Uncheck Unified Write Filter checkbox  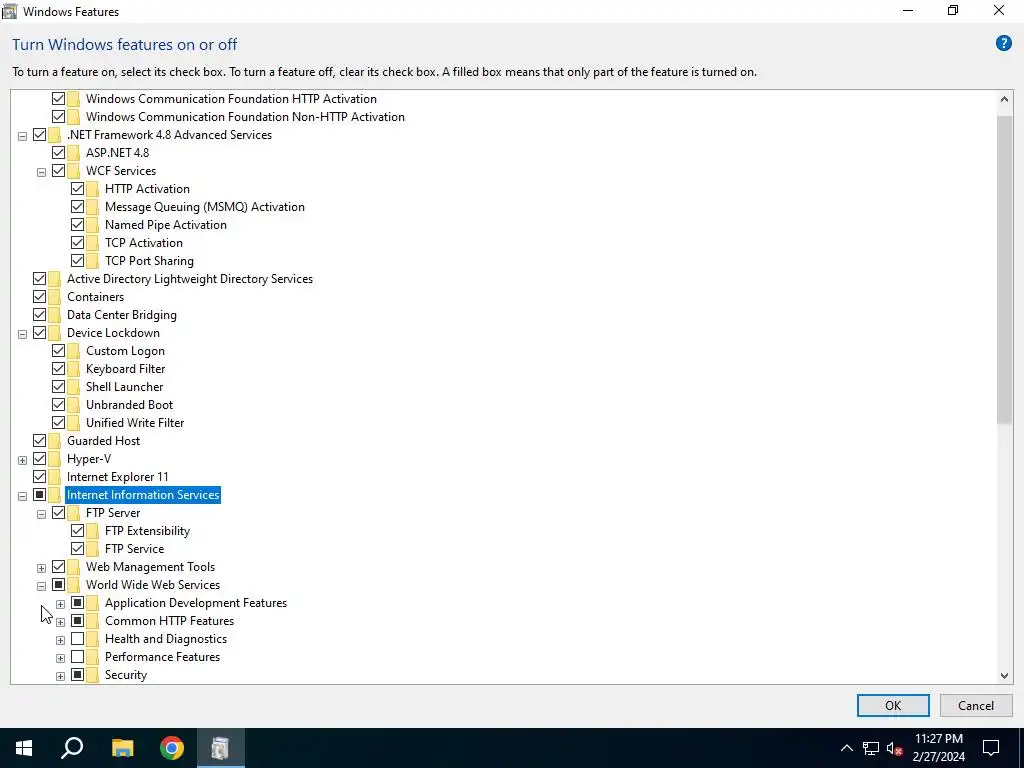(58, 423)
